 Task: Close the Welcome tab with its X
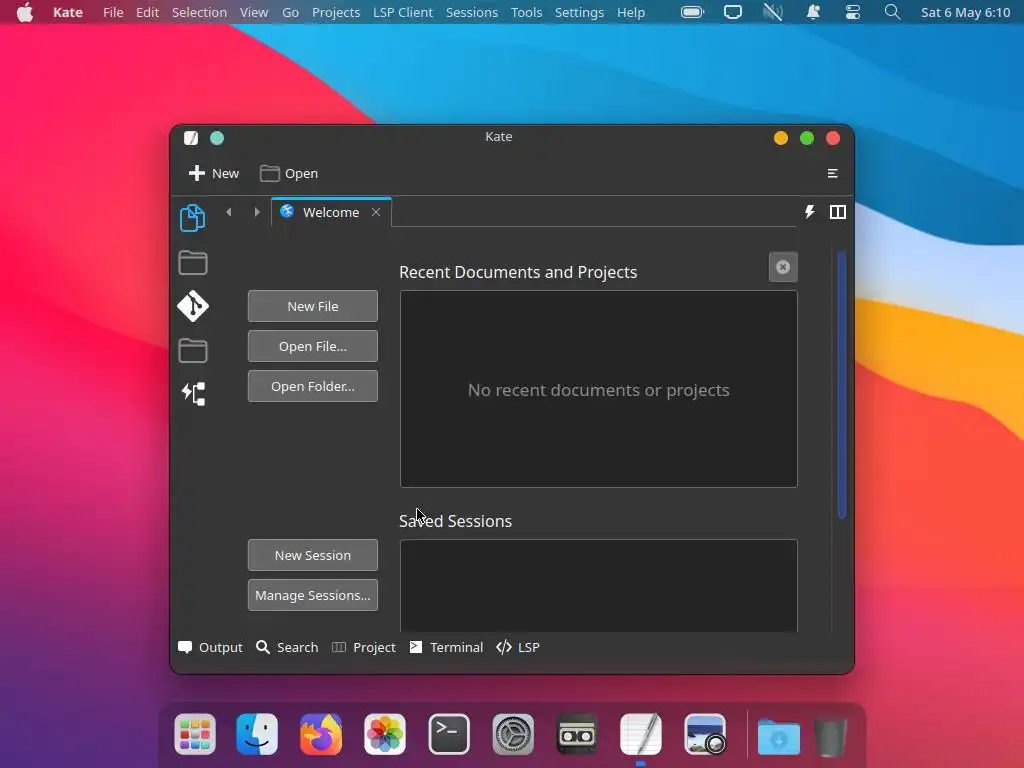pos(376,212)
